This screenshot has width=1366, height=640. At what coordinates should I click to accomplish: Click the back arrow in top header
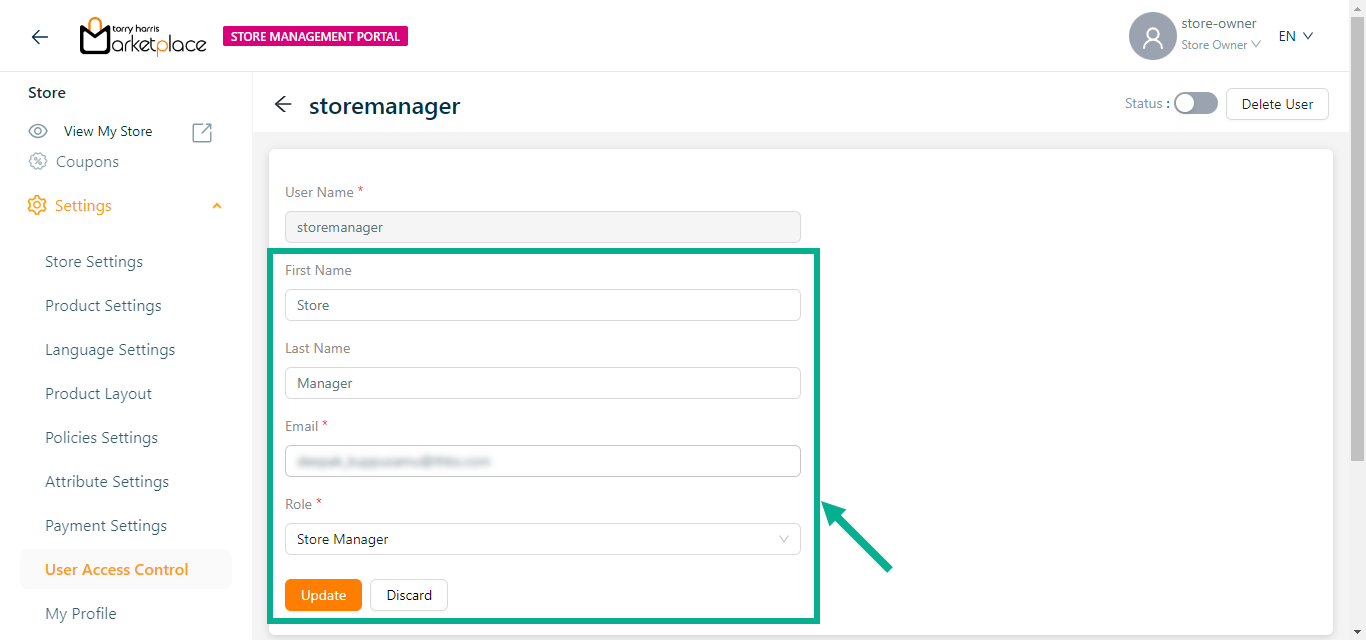pos(39,37)
